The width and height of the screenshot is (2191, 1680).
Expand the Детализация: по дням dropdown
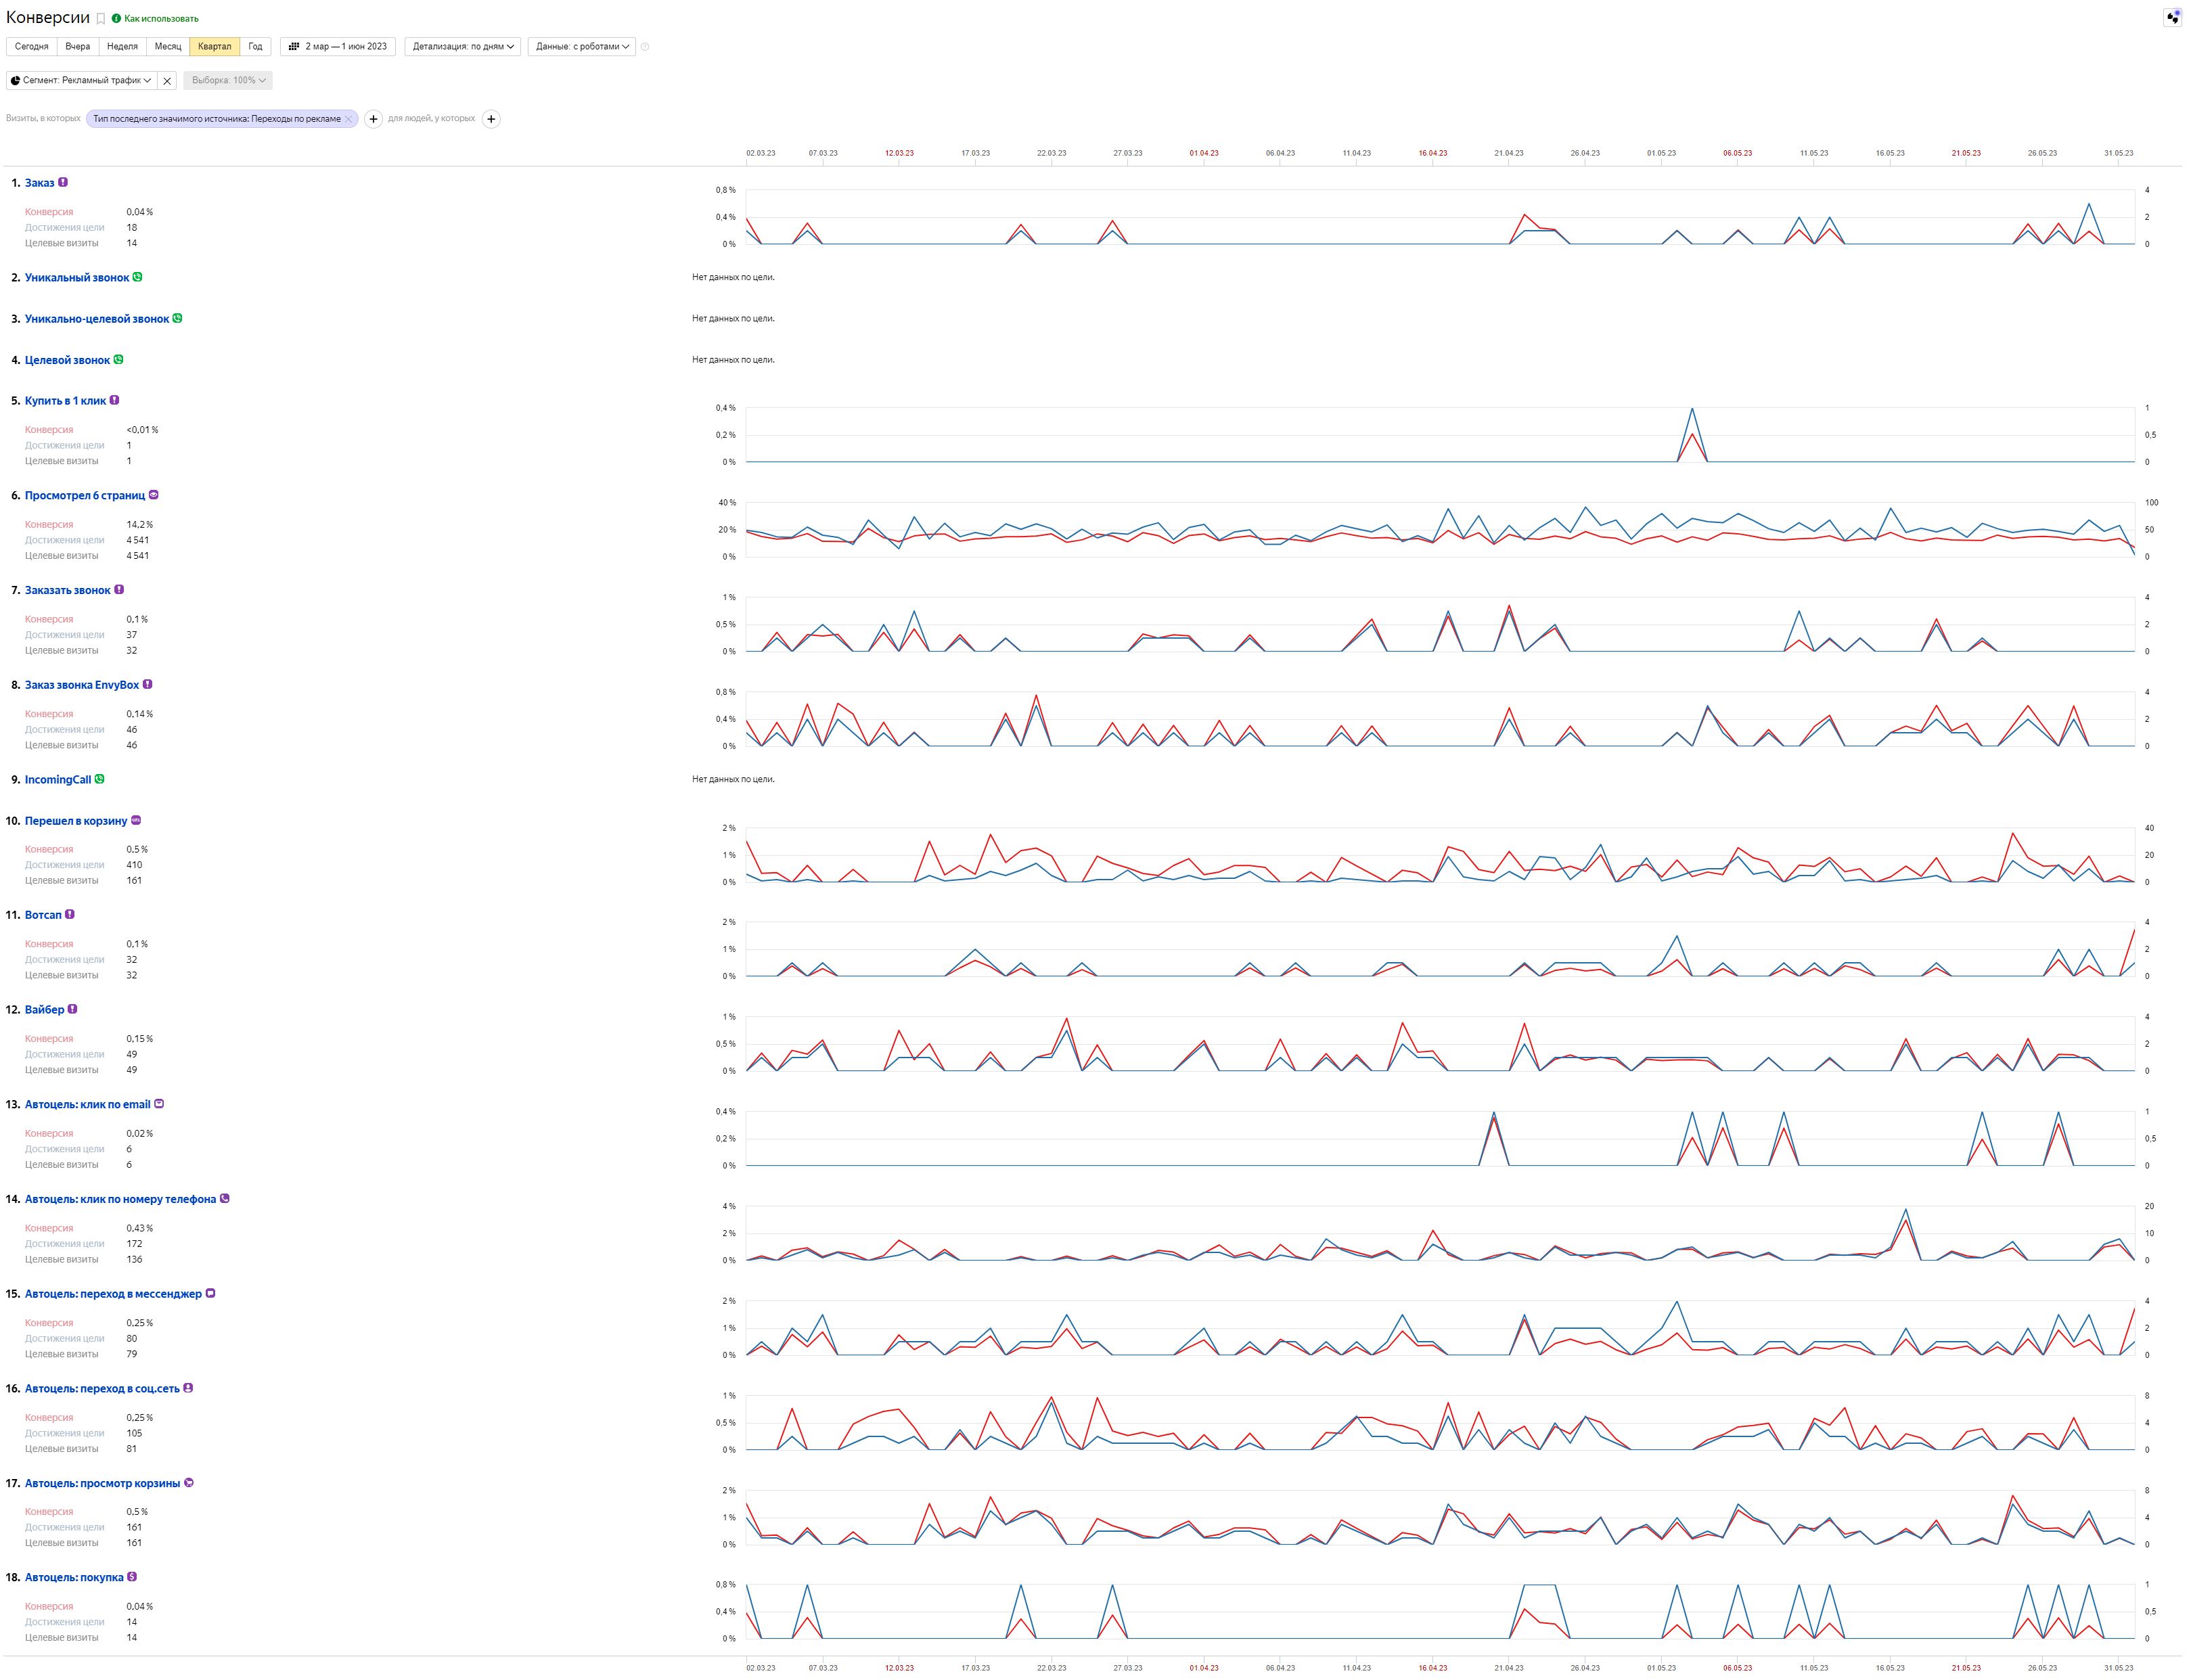click(463, 46)
